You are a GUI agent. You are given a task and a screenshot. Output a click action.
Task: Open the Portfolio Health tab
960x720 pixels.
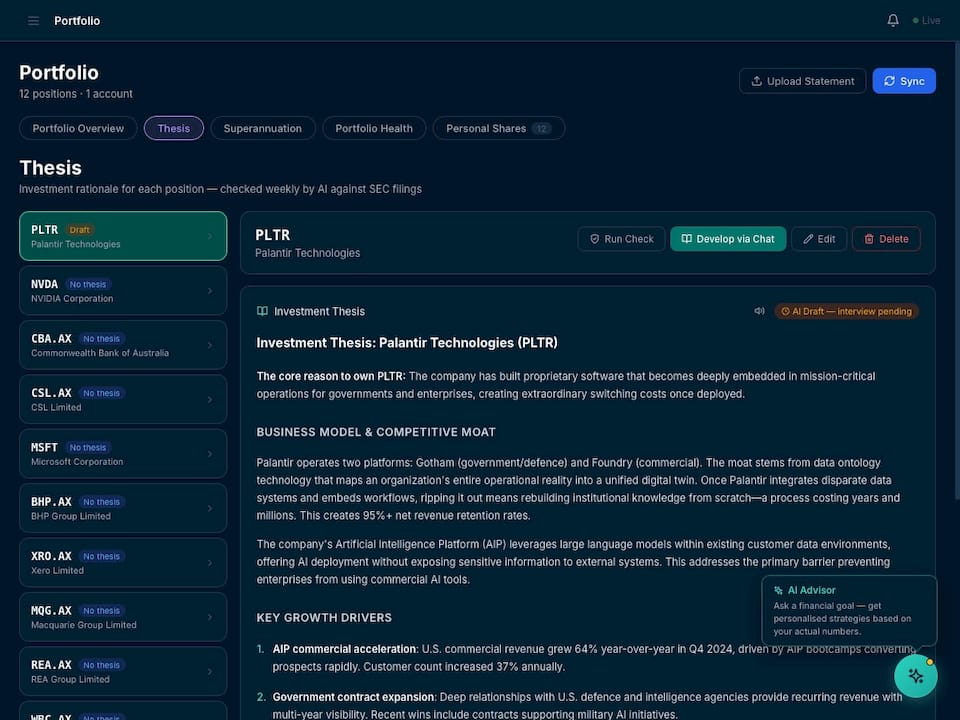click(373, 128)
